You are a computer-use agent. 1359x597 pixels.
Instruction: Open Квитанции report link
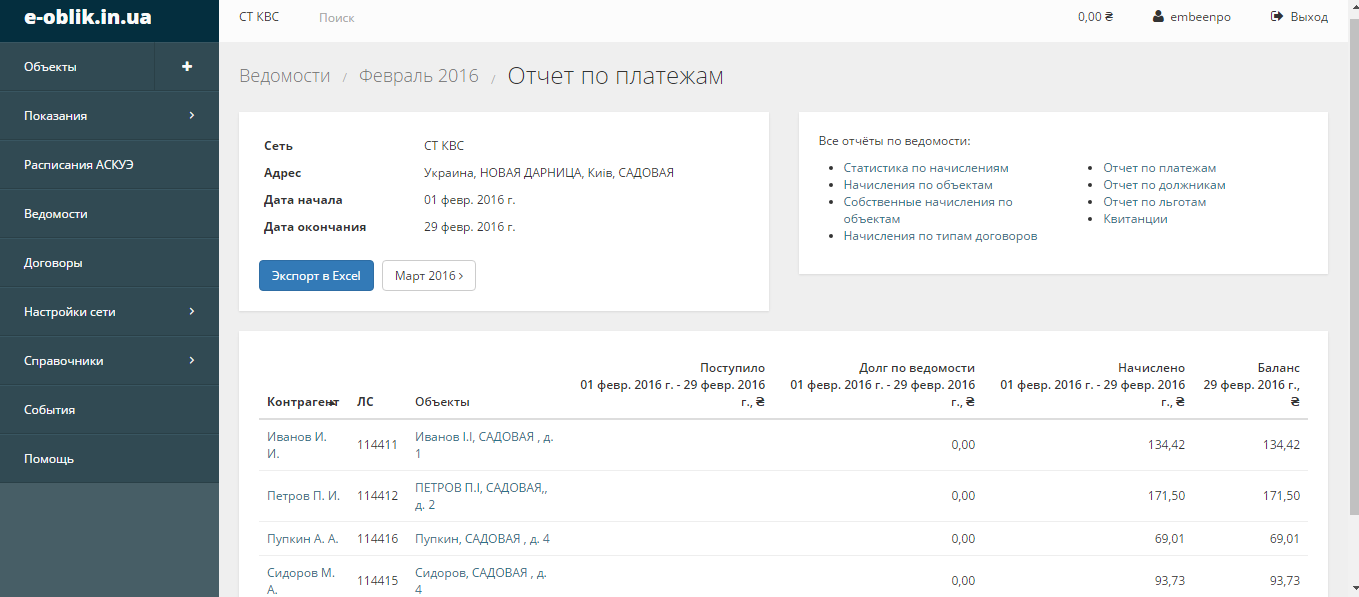tap(1135, 219)
